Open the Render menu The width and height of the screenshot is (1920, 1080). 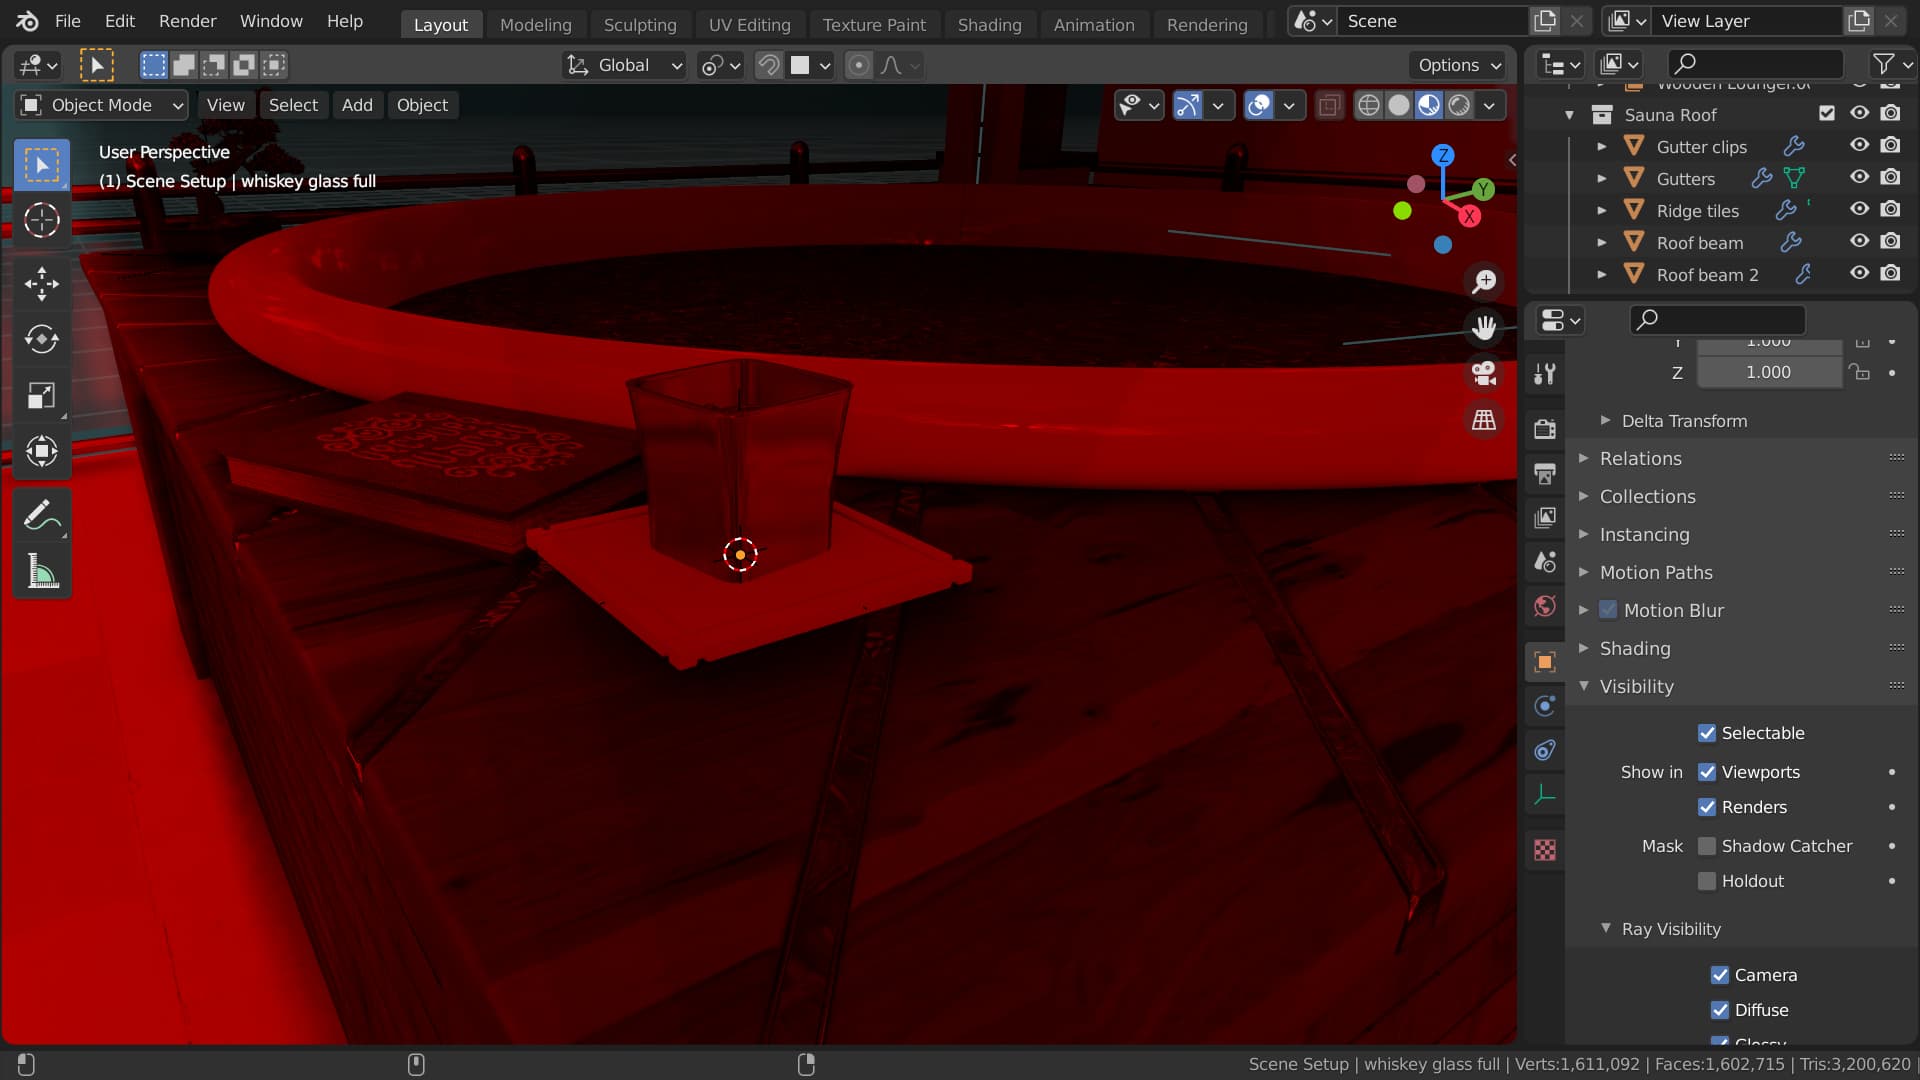click(x=187, y=21)
